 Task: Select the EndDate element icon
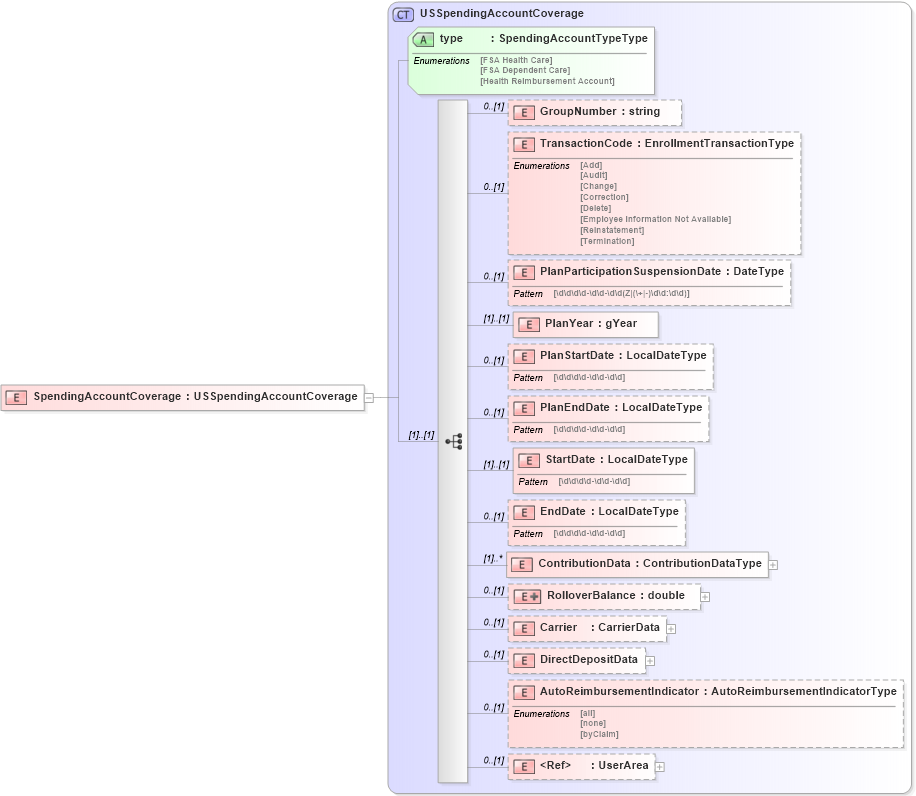(523, 511)
